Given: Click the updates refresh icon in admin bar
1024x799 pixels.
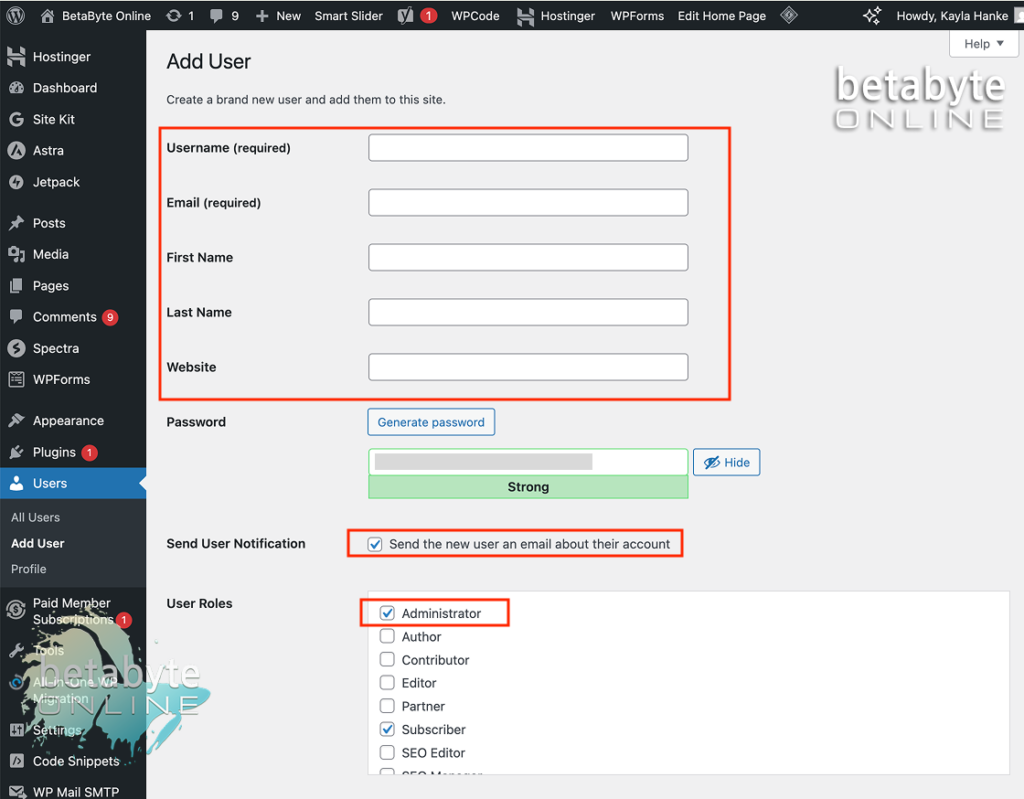Looking at the screenshot, I should point(174,16).
